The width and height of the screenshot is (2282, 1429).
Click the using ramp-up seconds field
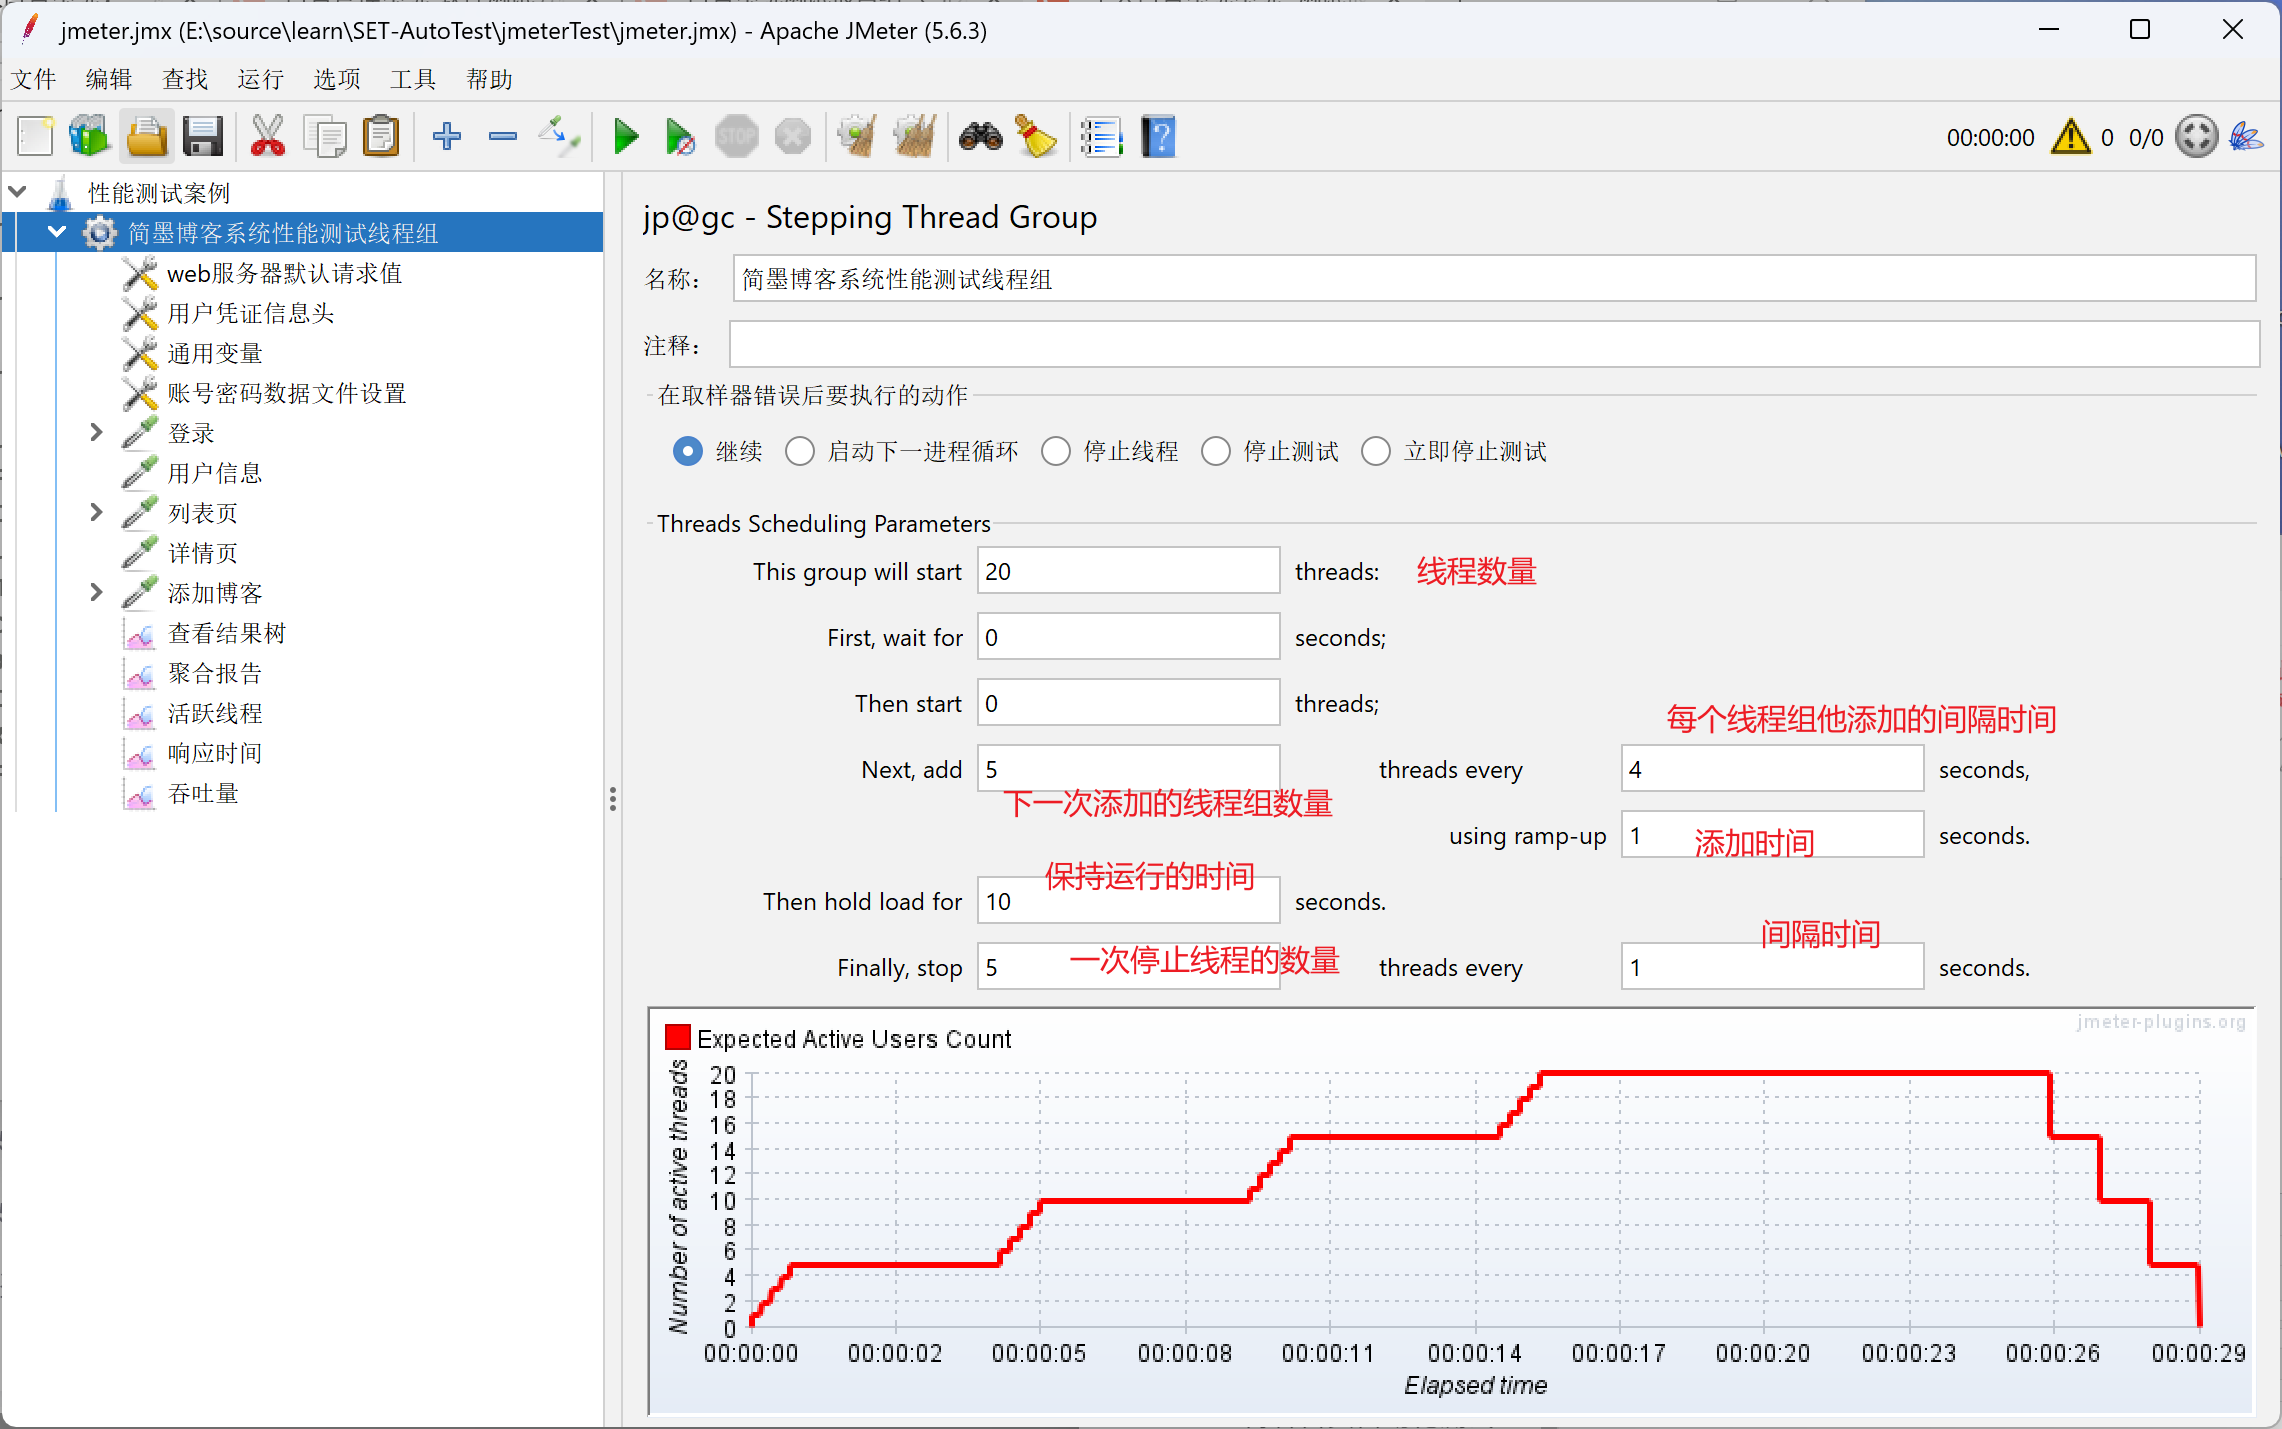click(1772, 835)
